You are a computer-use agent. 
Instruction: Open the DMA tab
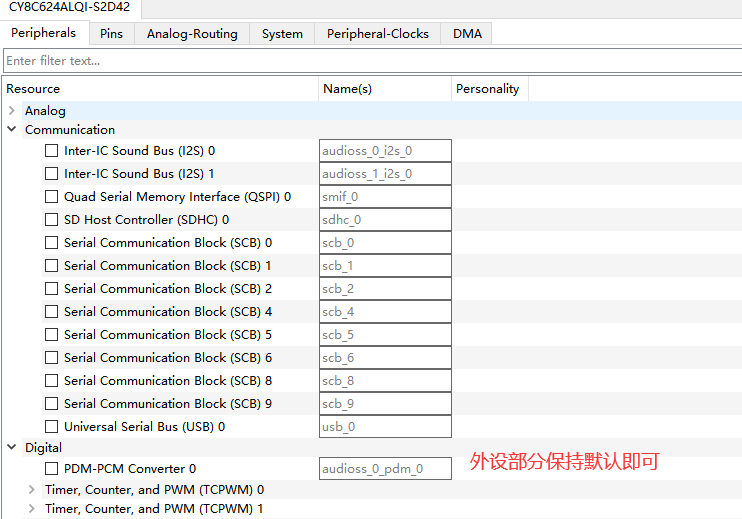467,34
